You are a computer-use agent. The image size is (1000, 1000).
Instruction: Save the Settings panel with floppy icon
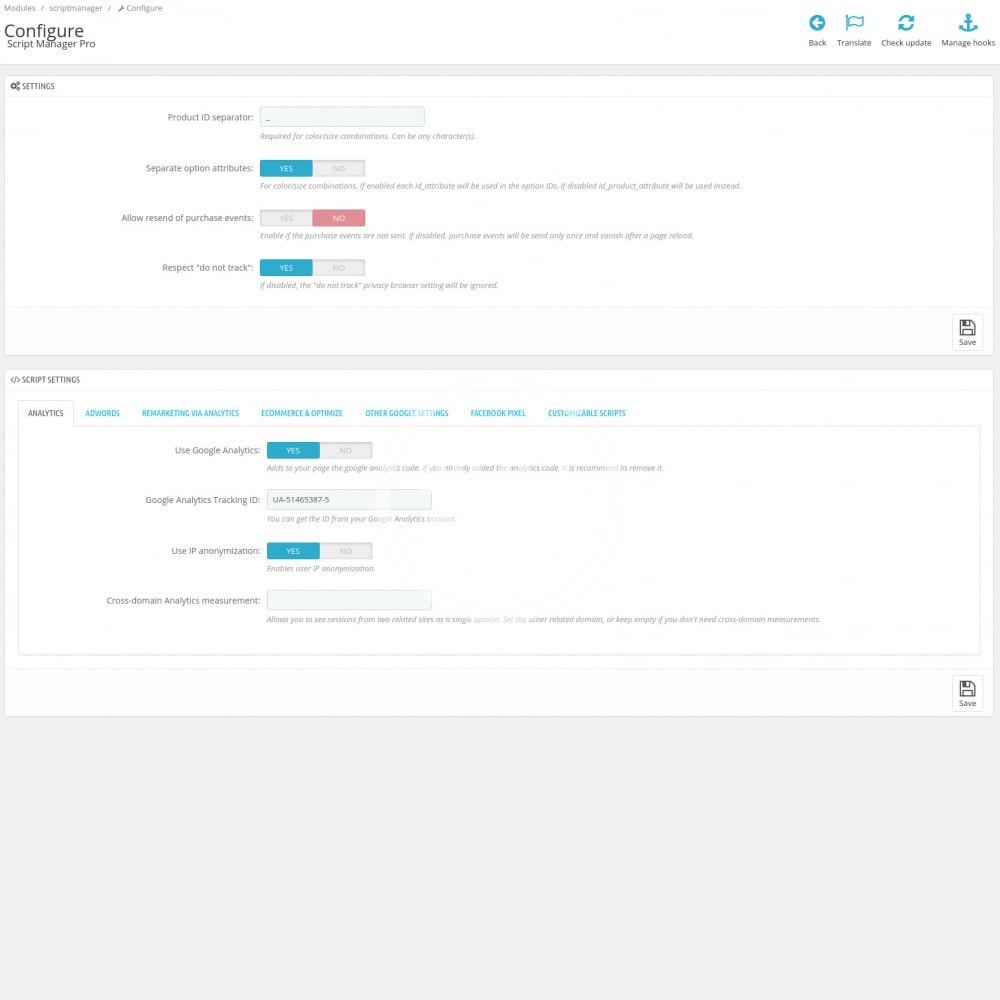(967, 332)
